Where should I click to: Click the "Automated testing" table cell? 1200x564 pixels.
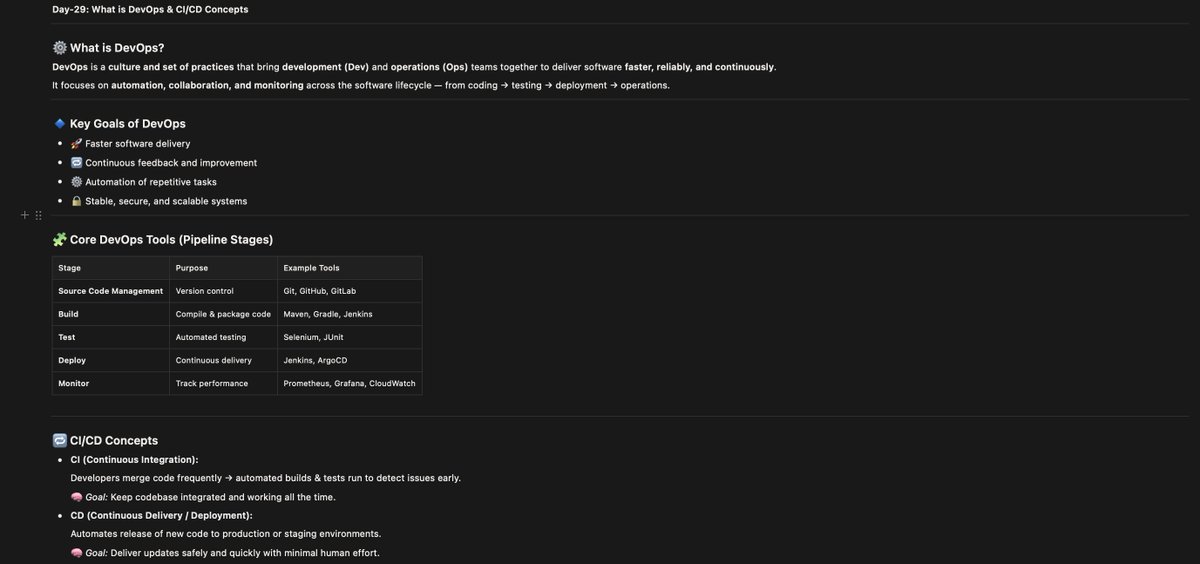(x=223, y=337)
